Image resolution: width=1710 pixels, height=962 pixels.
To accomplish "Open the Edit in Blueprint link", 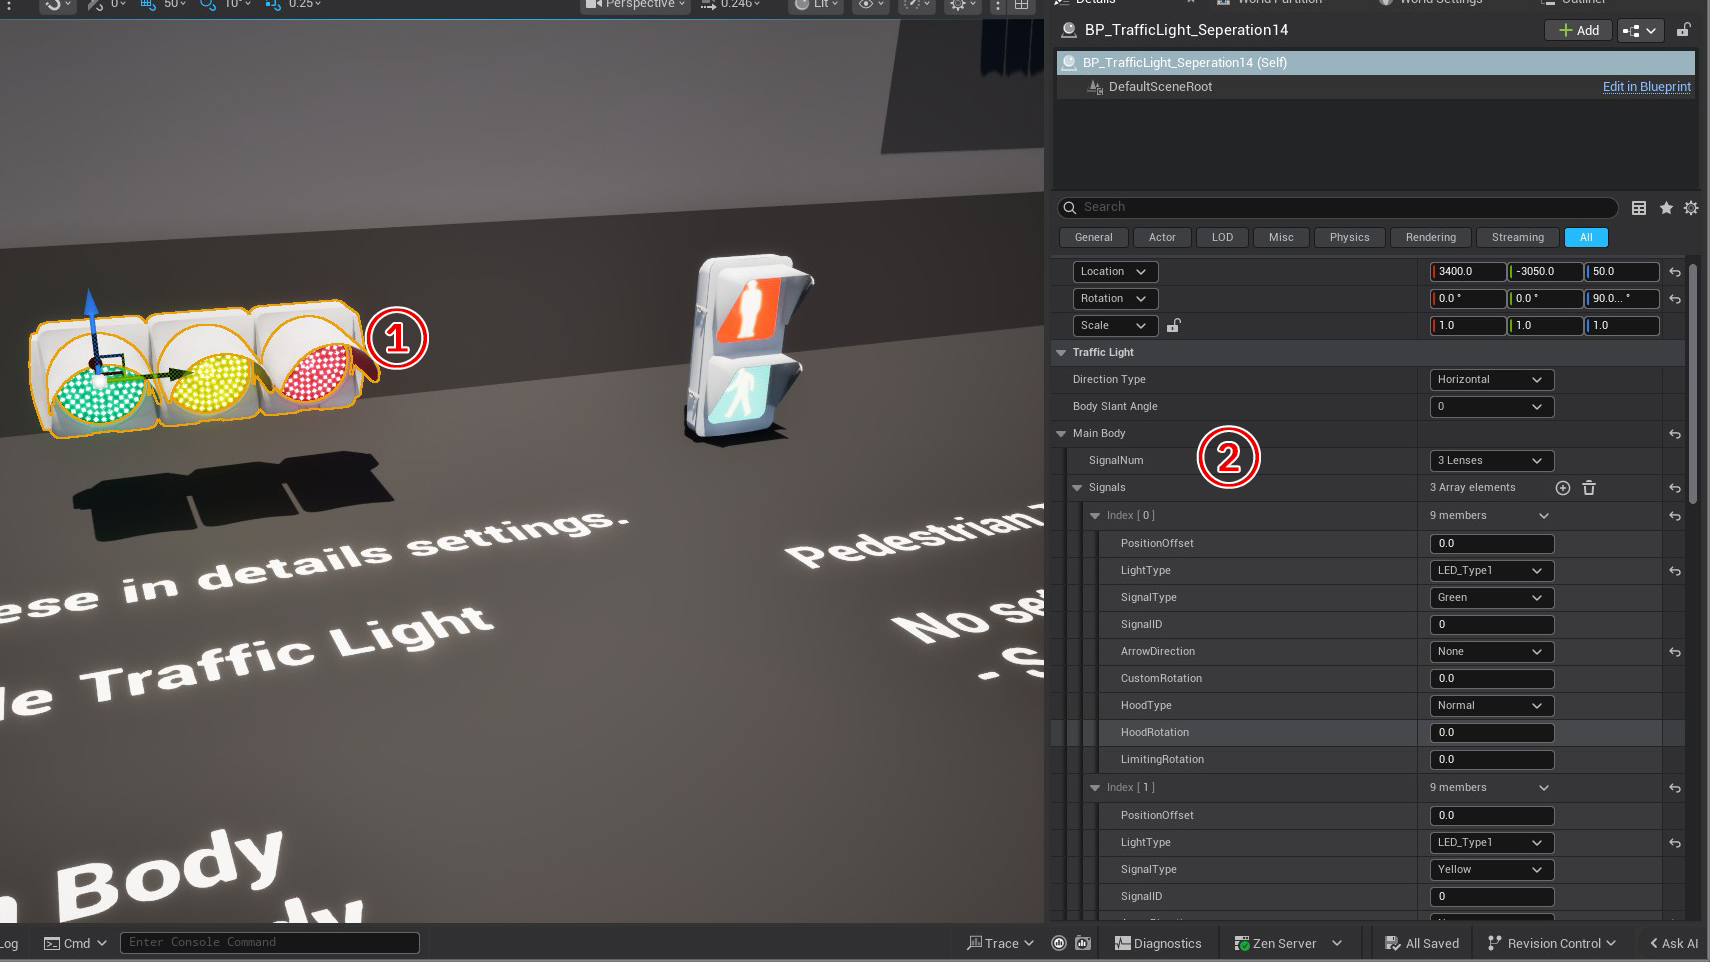I will tap(1646, 87).
